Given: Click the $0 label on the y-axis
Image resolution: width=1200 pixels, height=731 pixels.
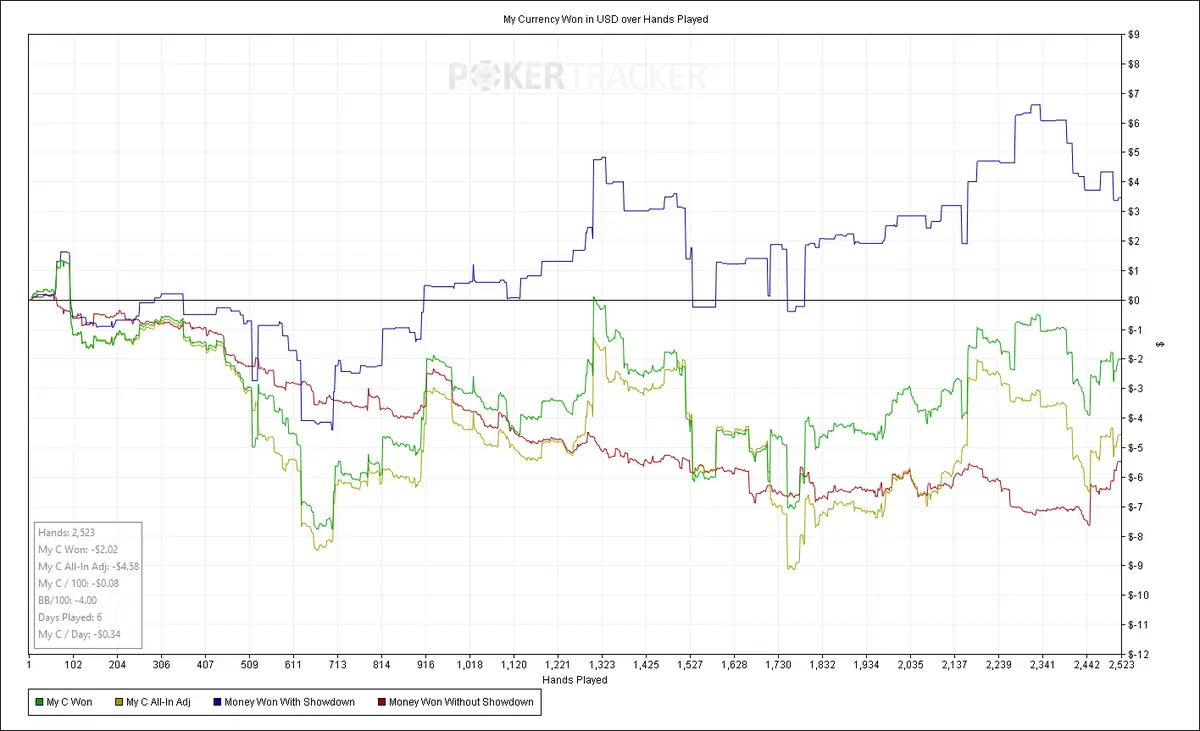Looking at the screenshot, I should 1133,300.
